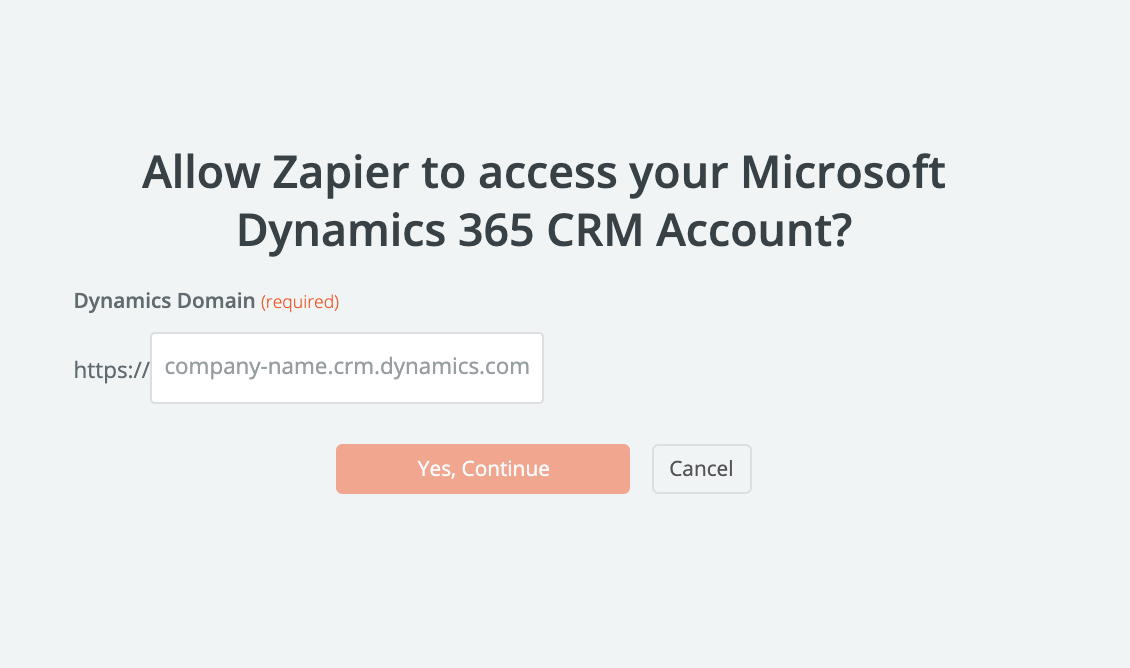
Task: Click the word Domain in field label
Action: (x=220, y=301)
